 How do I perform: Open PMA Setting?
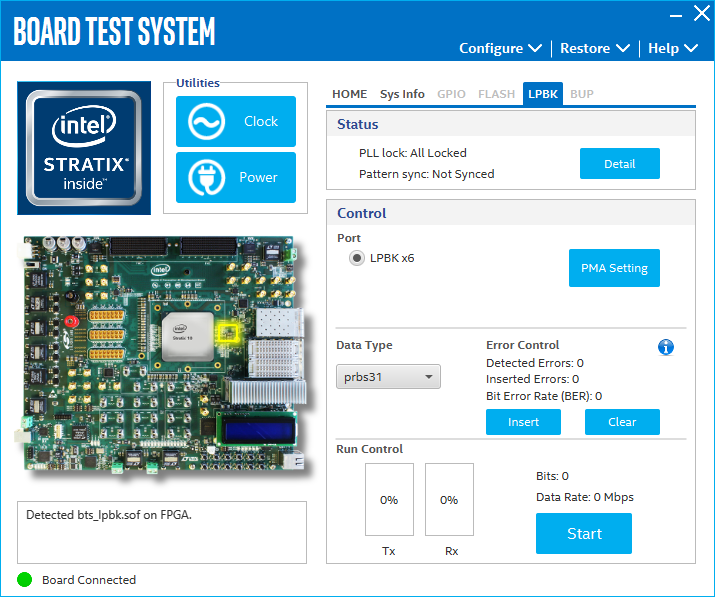(614, 268)
